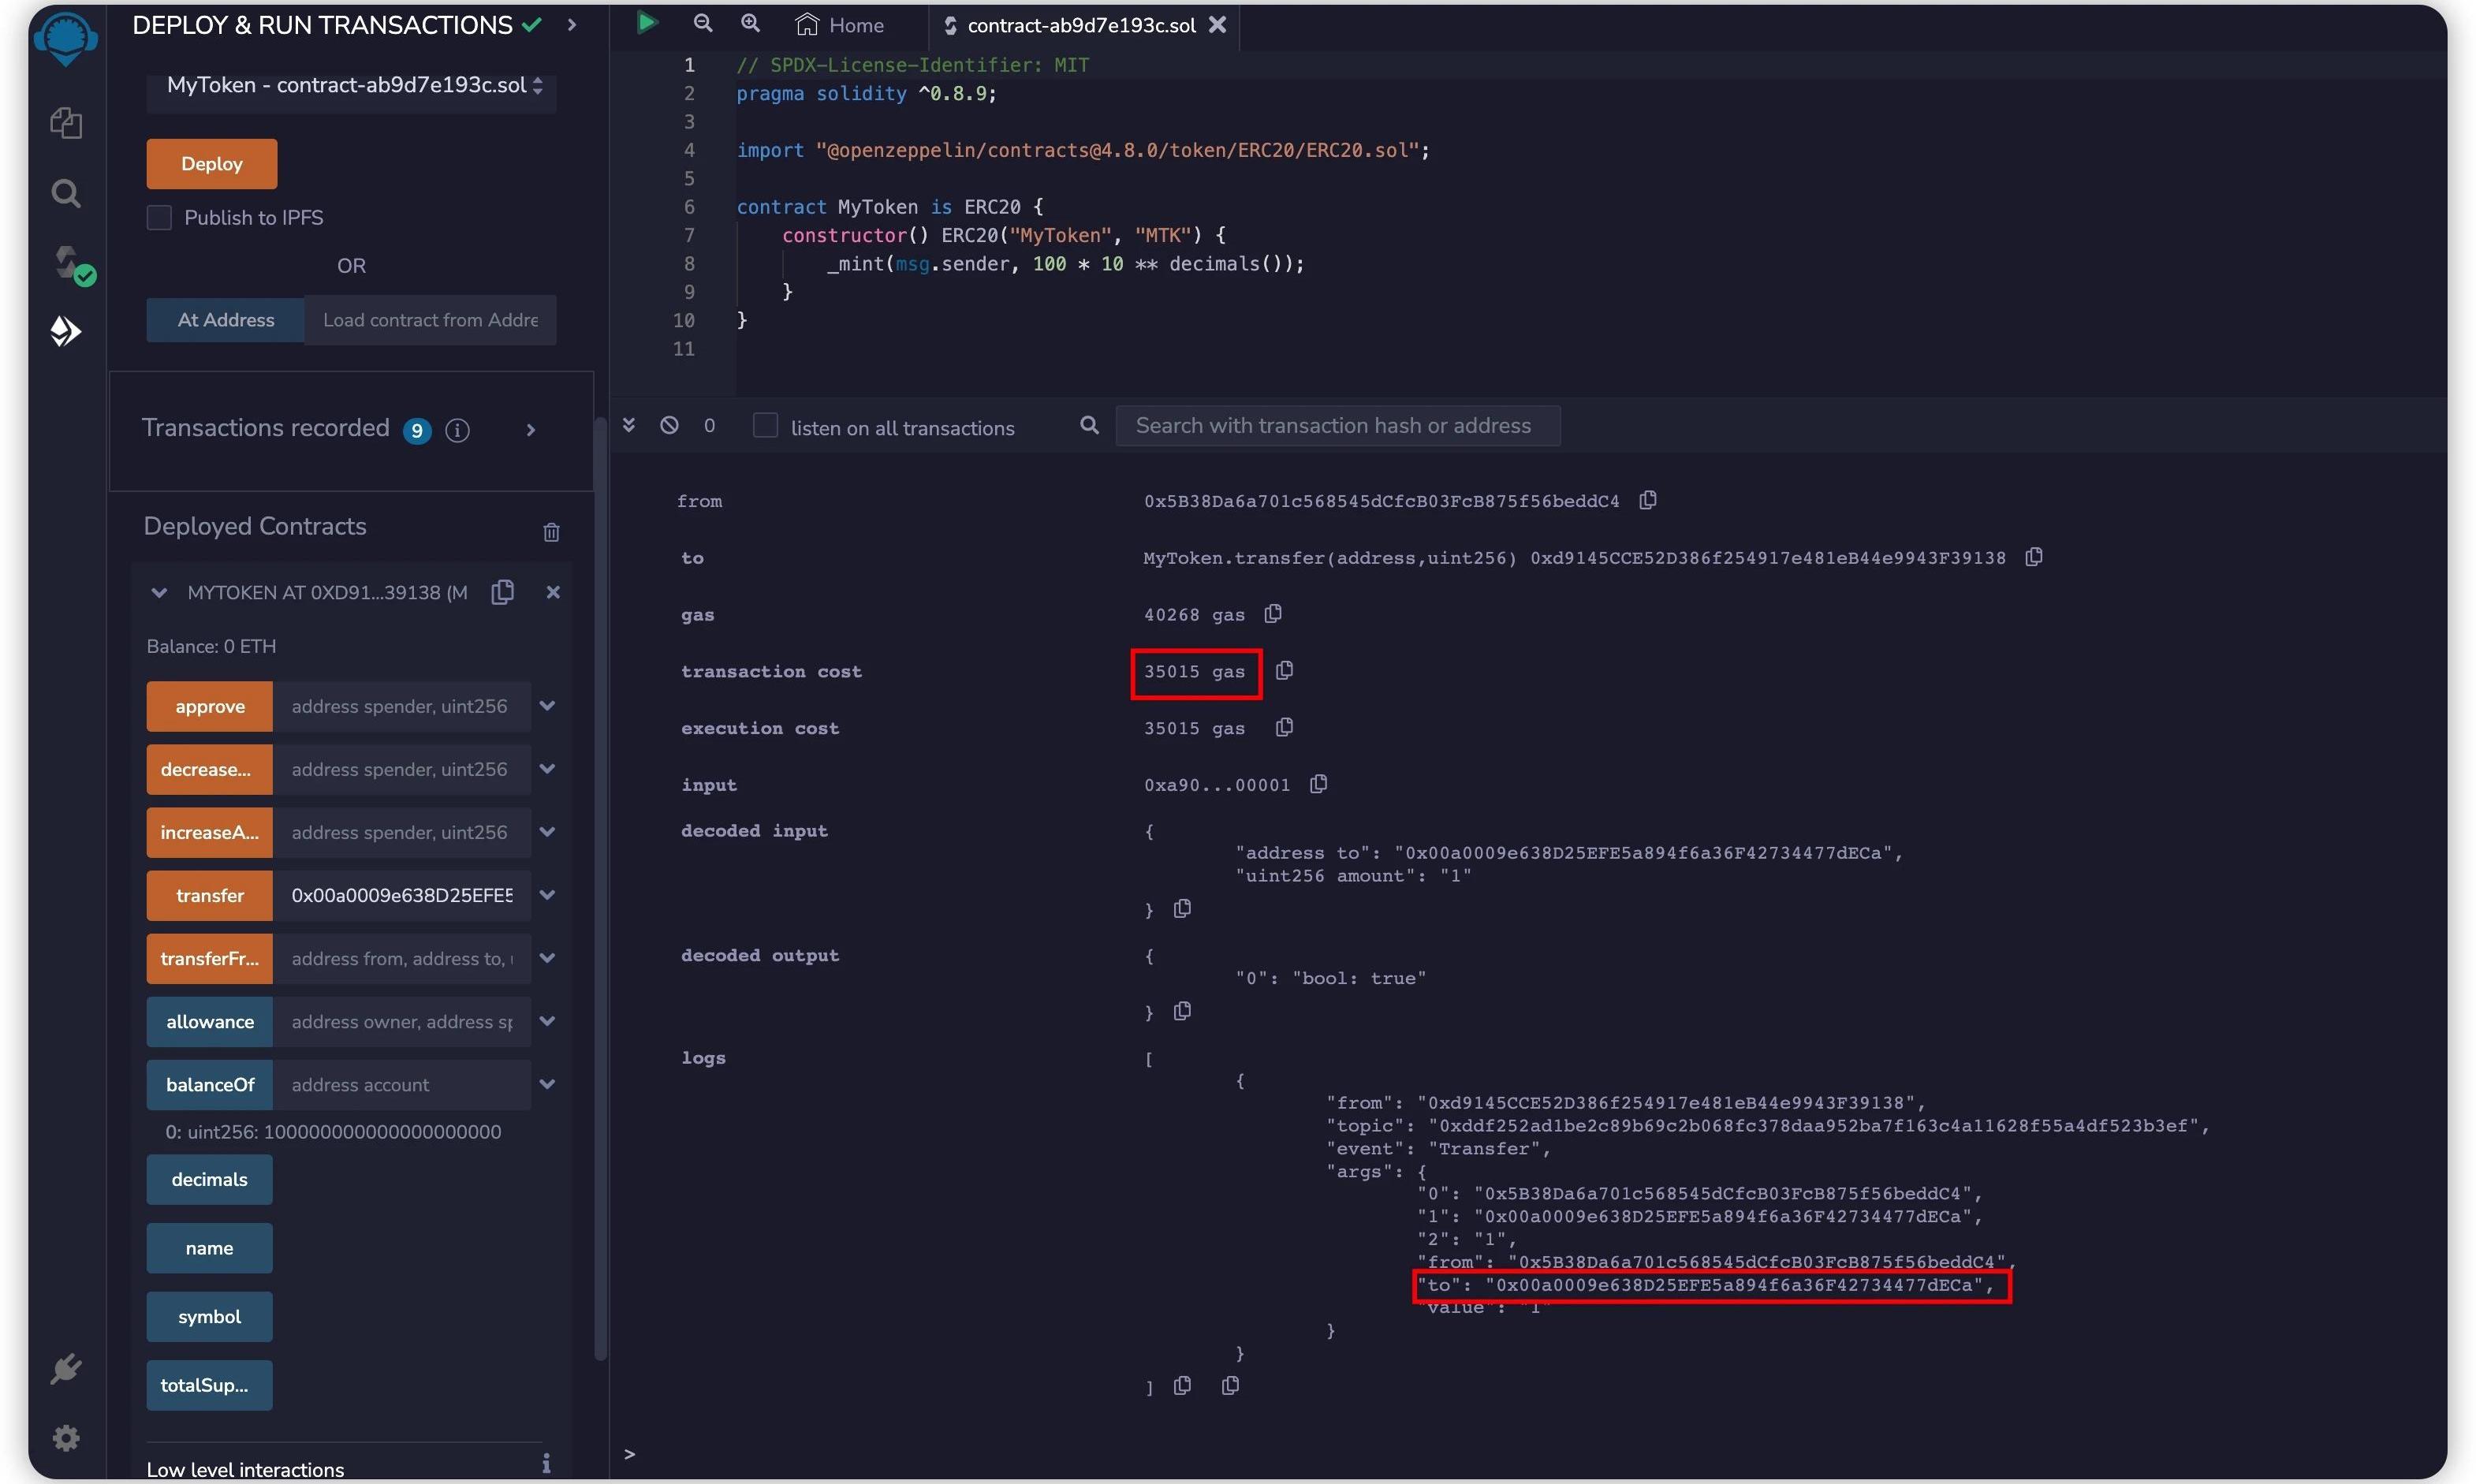Screen dimensions: 2476x1484
Task: Open the Search in files icon
Action: pyautogui.click(x=66, y=193)
